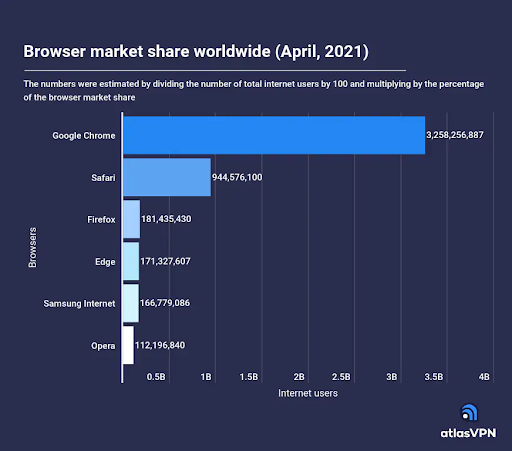Select the Safari bar

click(x=167, y=177)
